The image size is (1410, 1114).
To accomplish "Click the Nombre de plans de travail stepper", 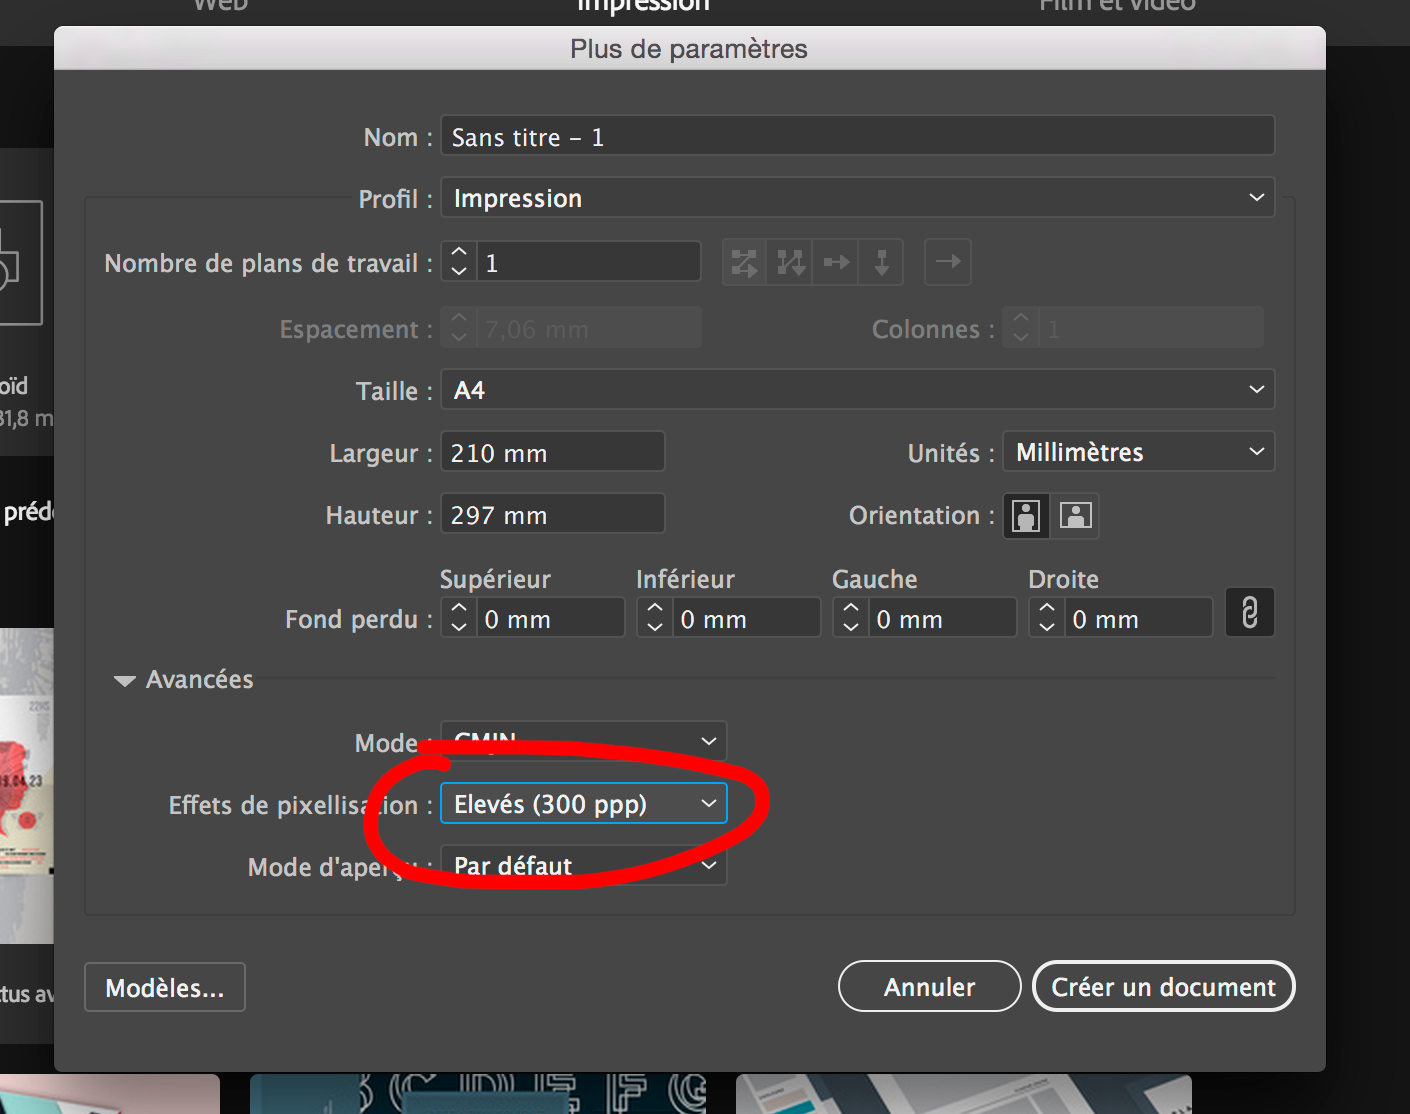I will point(459,262).
